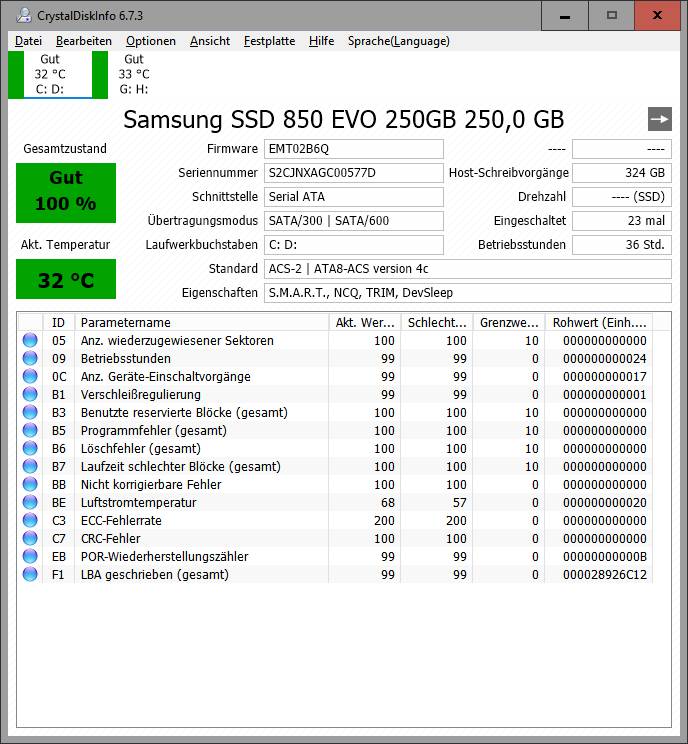Click the Akt. Temperatur label
Screen dimensions: 688x744
point(65,245)
